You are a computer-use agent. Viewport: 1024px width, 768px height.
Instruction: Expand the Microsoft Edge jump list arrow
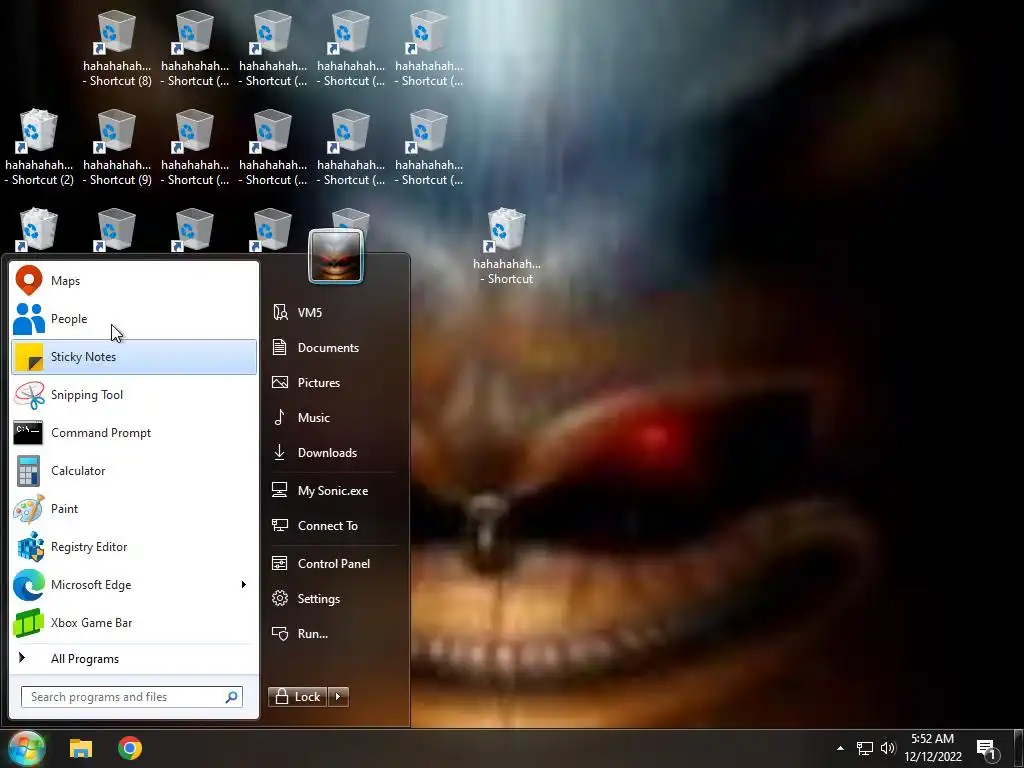[244, 584]
